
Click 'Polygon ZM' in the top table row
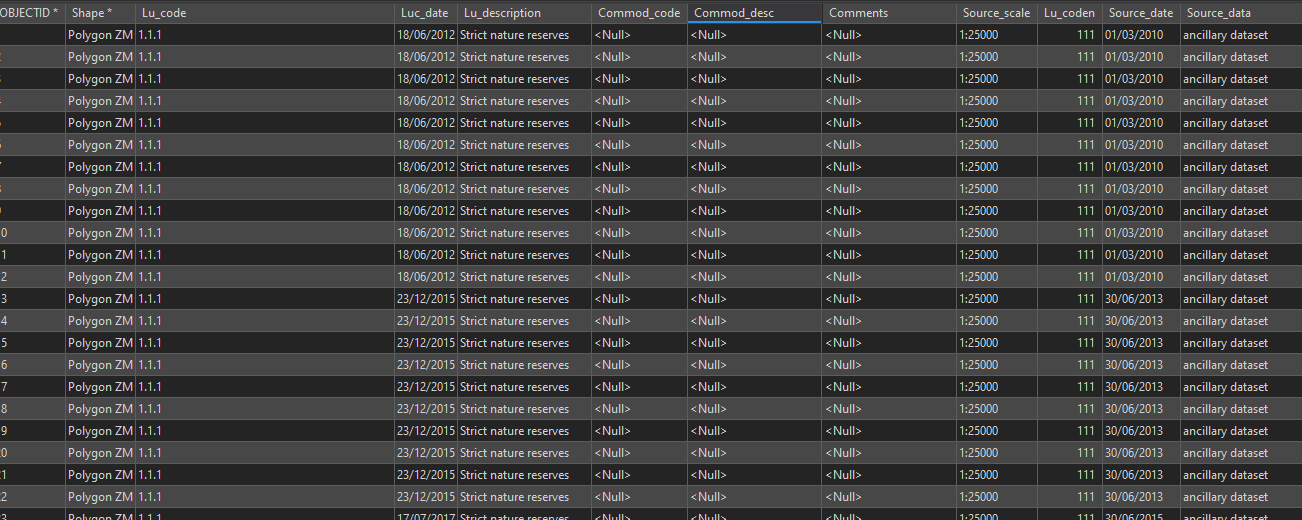coord(100,35)
